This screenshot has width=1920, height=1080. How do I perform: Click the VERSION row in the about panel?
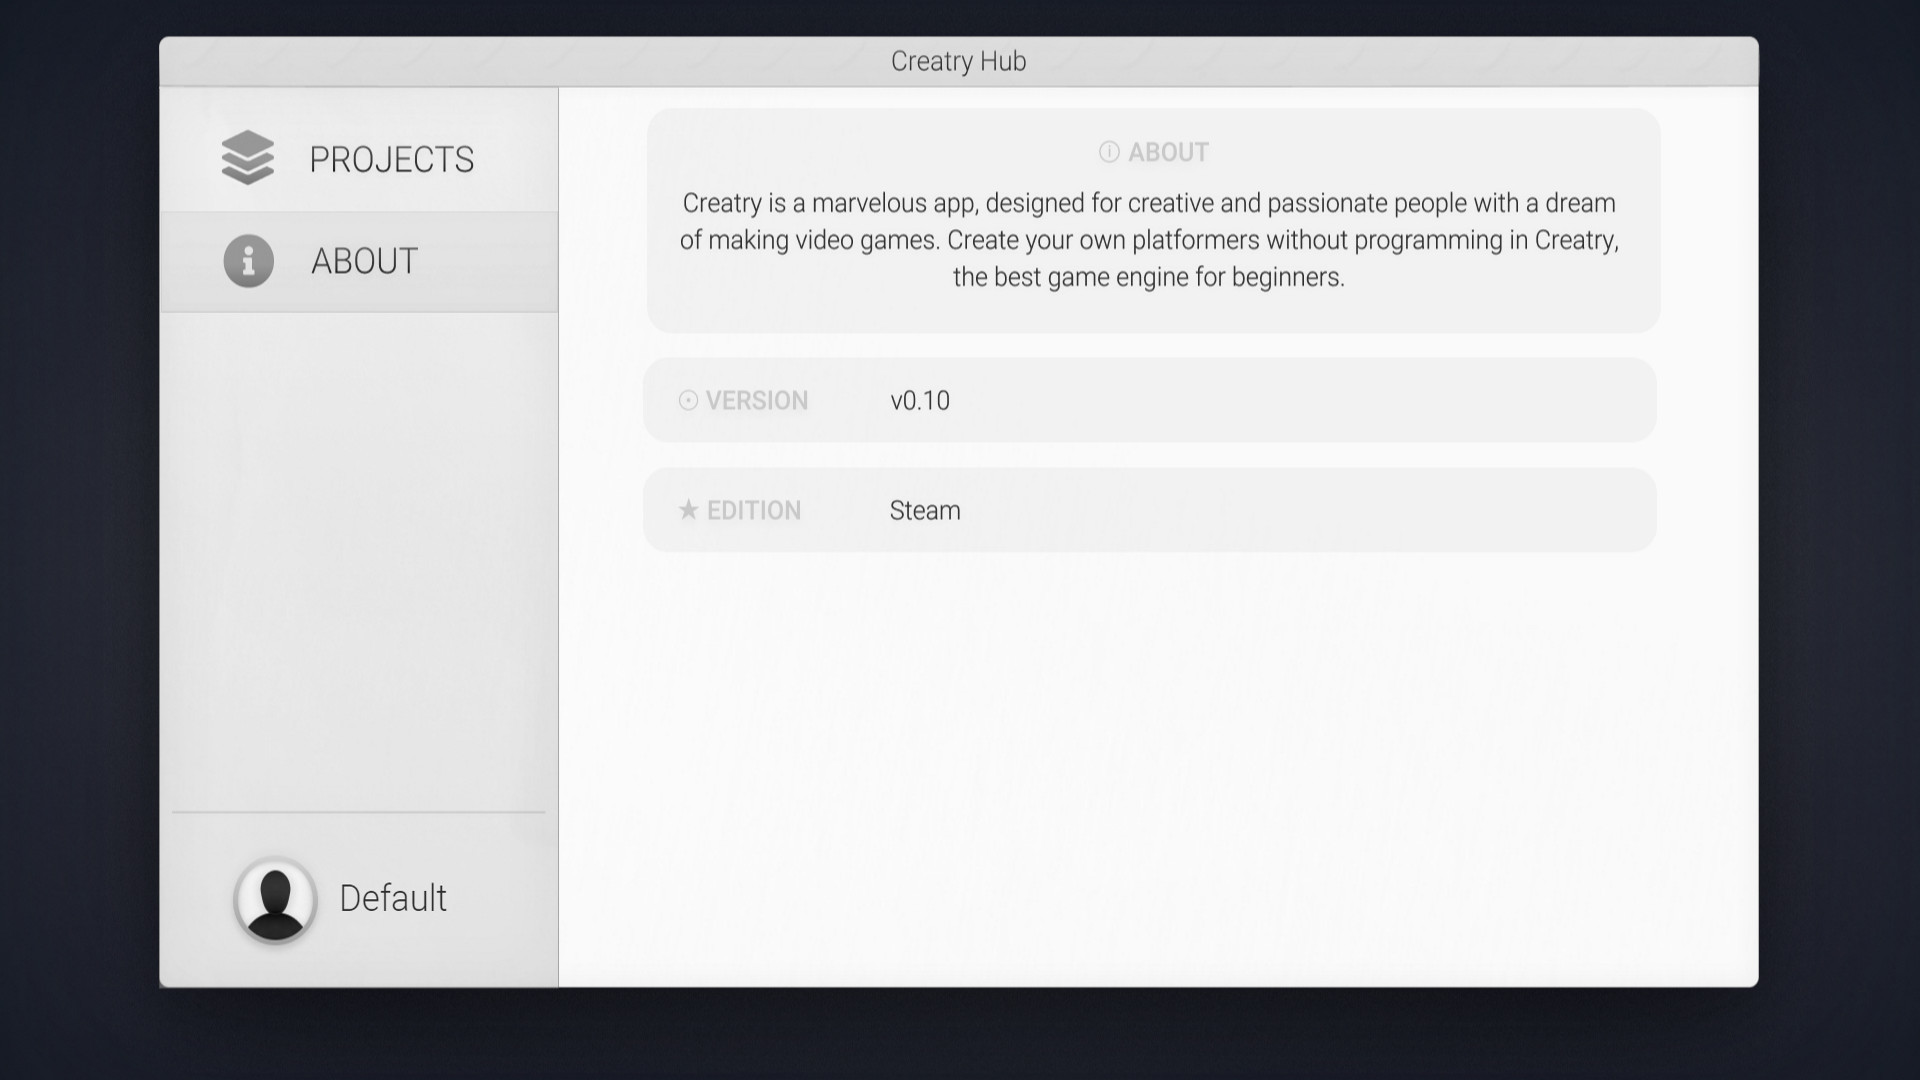click(x=1150, y=400)
